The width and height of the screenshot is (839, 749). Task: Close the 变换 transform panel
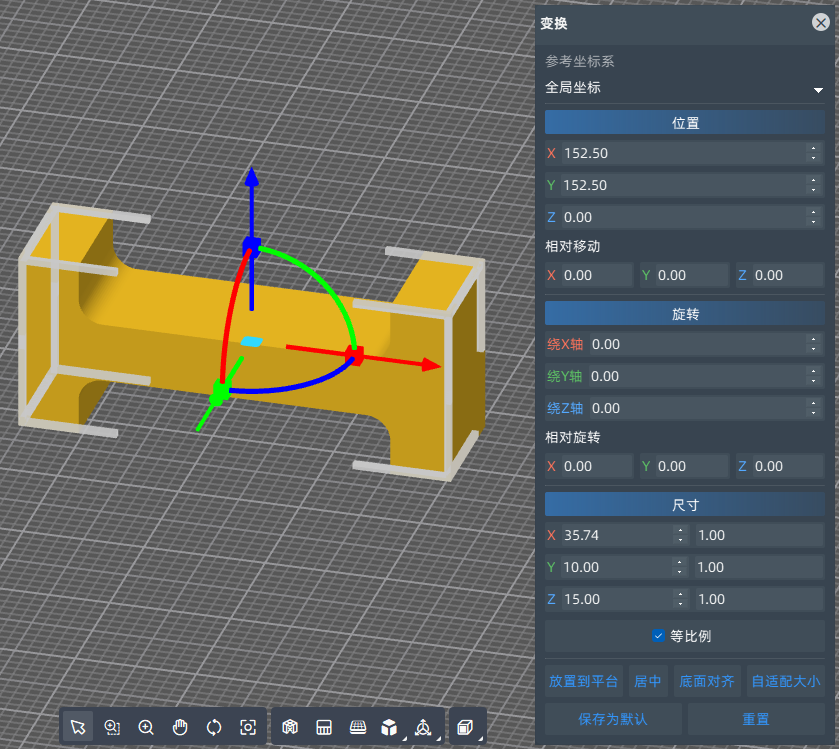point(820,22)
